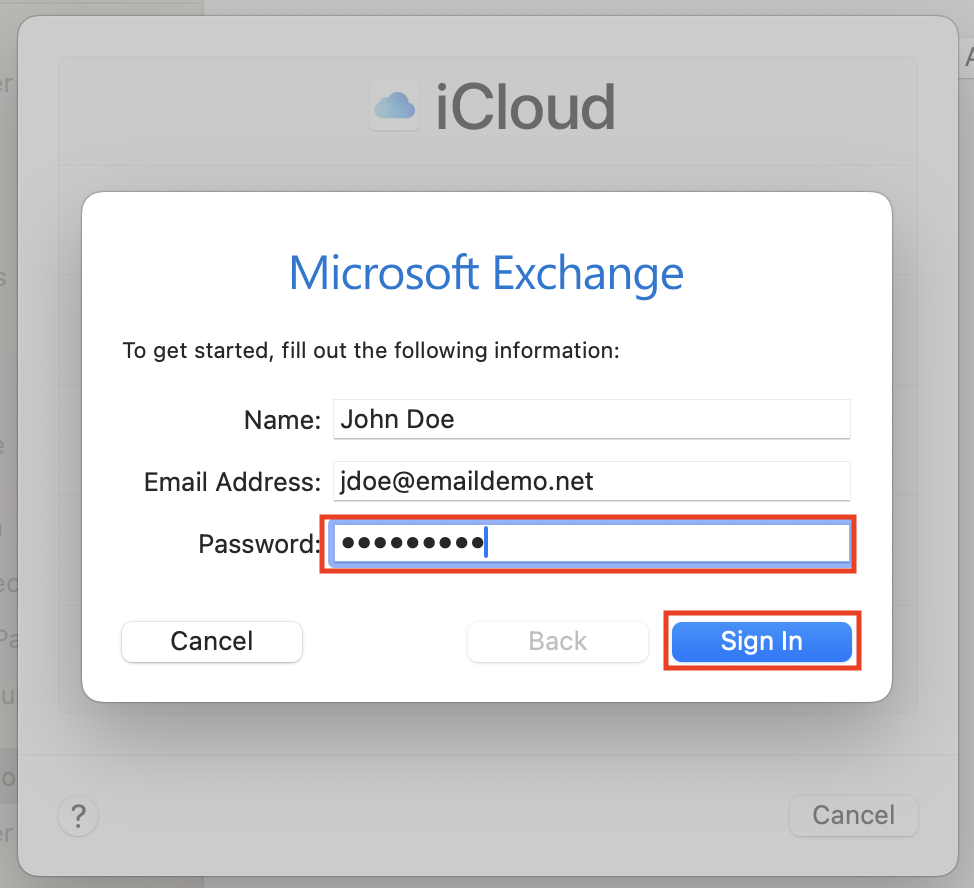Screen dimensions: 974x888
Task: Place cursor on the "John Doe" text
Action: click(x=398, y=419)
